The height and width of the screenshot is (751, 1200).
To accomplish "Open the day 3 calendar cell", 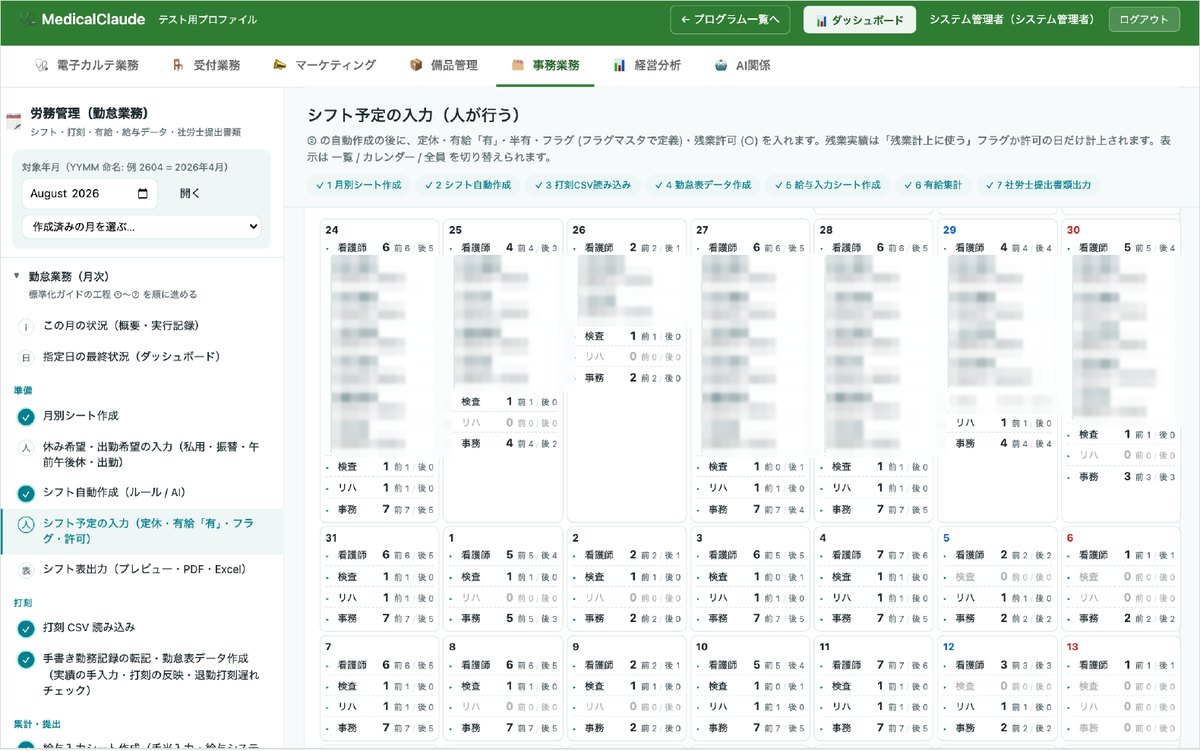I will (x=750, y=579).
